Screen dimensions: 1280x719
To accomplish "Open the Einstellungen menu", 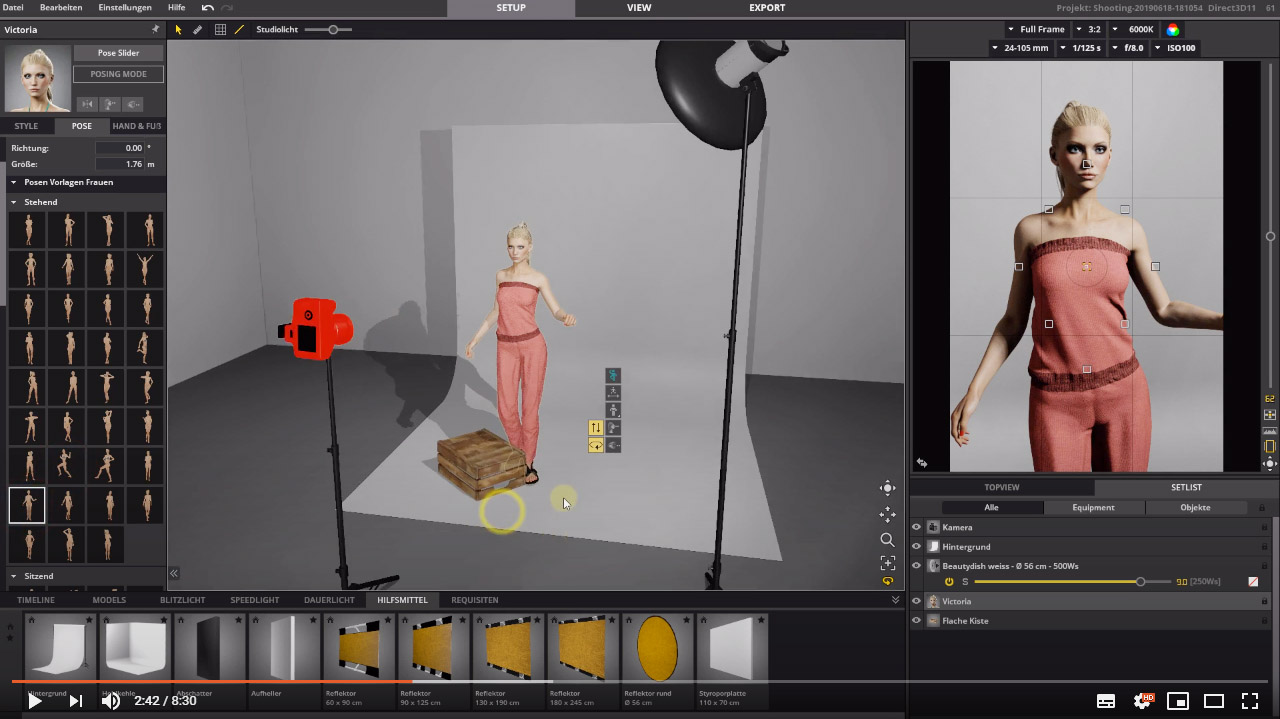I will point(125,8).
